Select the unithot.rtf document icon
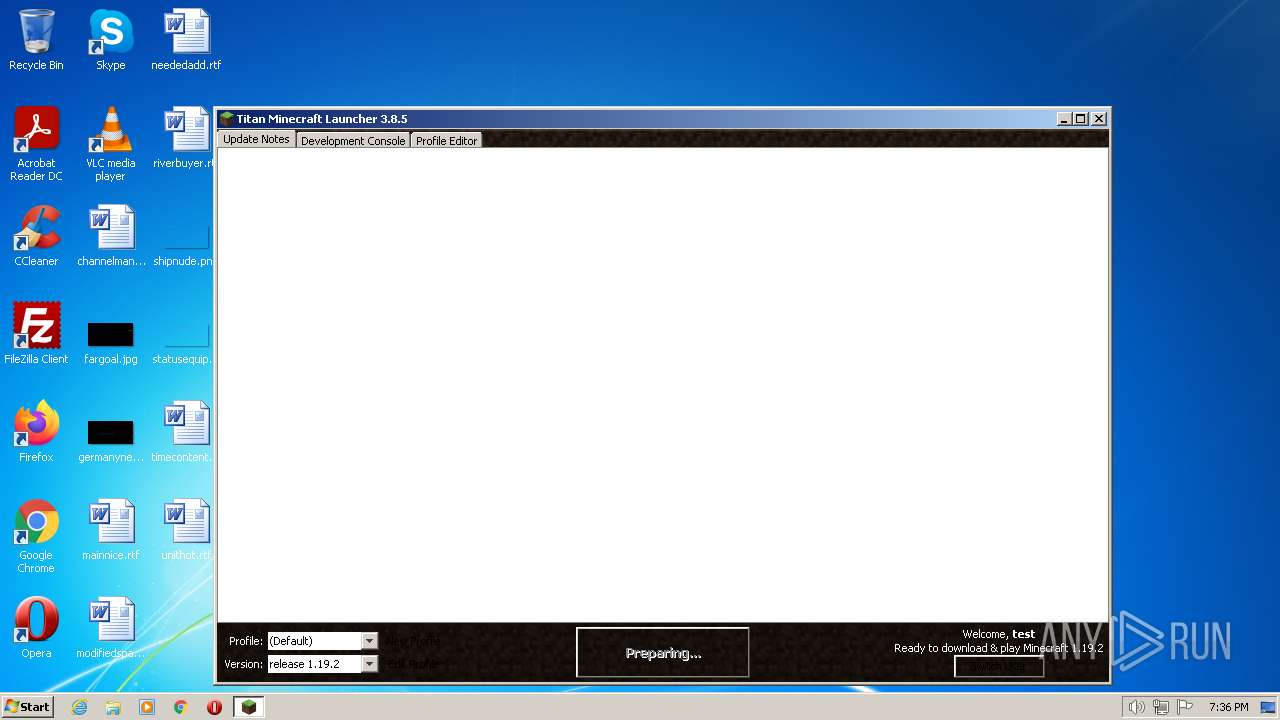Viewport: 1280px width, 720px height. point(186,531)
